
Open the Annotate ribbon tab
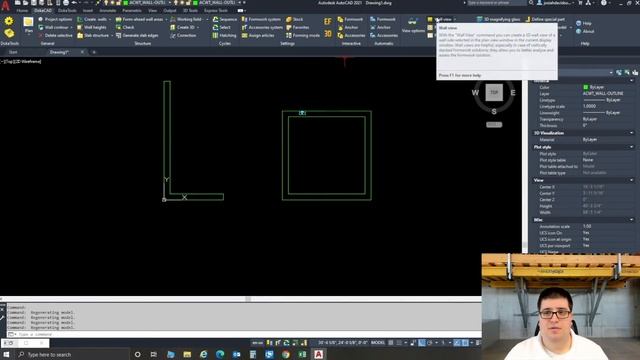(x=108, y=11)
